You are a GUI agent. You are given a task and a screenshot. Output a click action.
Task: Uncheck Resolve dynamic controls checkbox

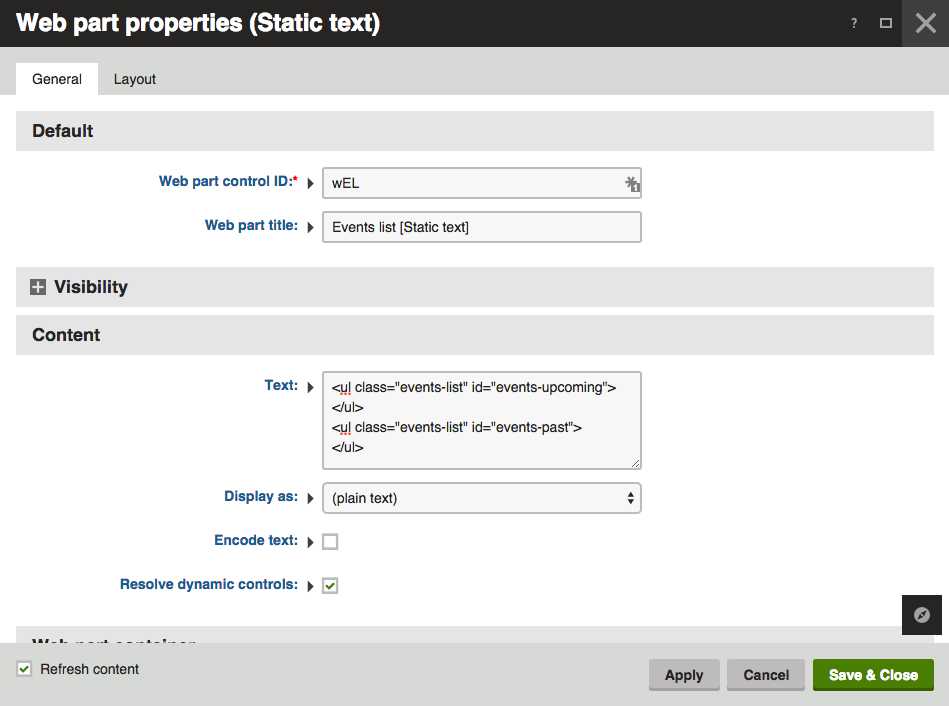[x=330, y=585]
